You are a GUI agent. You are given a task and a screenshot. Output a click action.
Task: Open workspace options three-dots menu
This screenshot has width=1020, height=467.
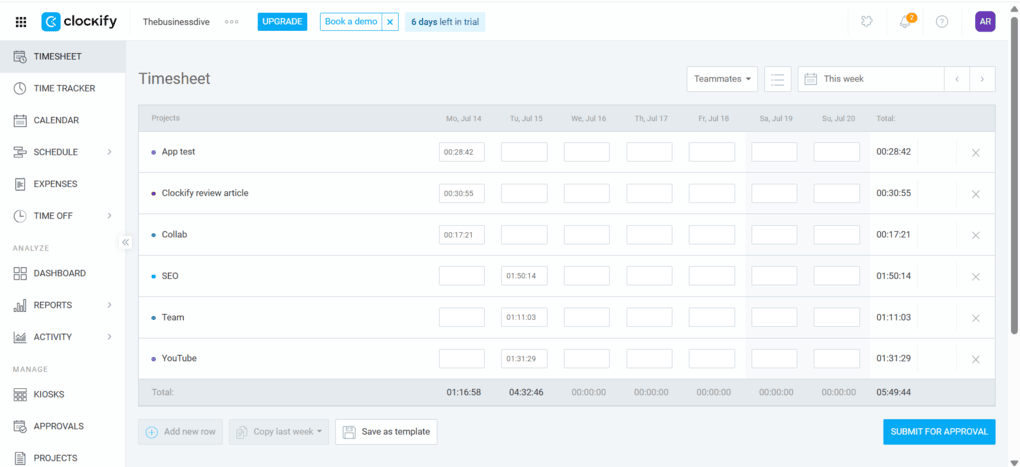coord(232,21)
